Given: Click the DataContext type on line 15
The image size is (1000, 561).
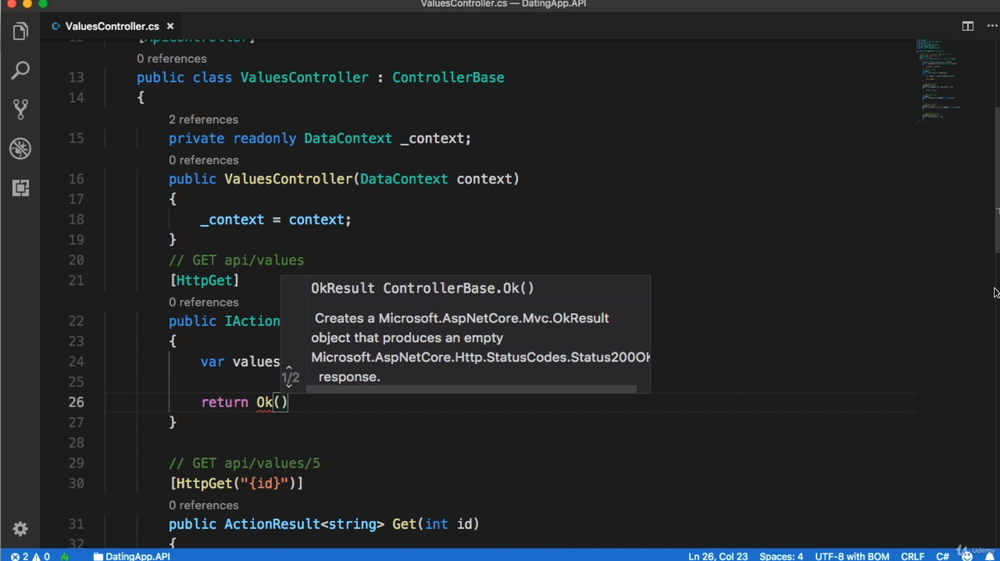Looking at the screenshot, I should pyautogui.click(x=348, y=138).
